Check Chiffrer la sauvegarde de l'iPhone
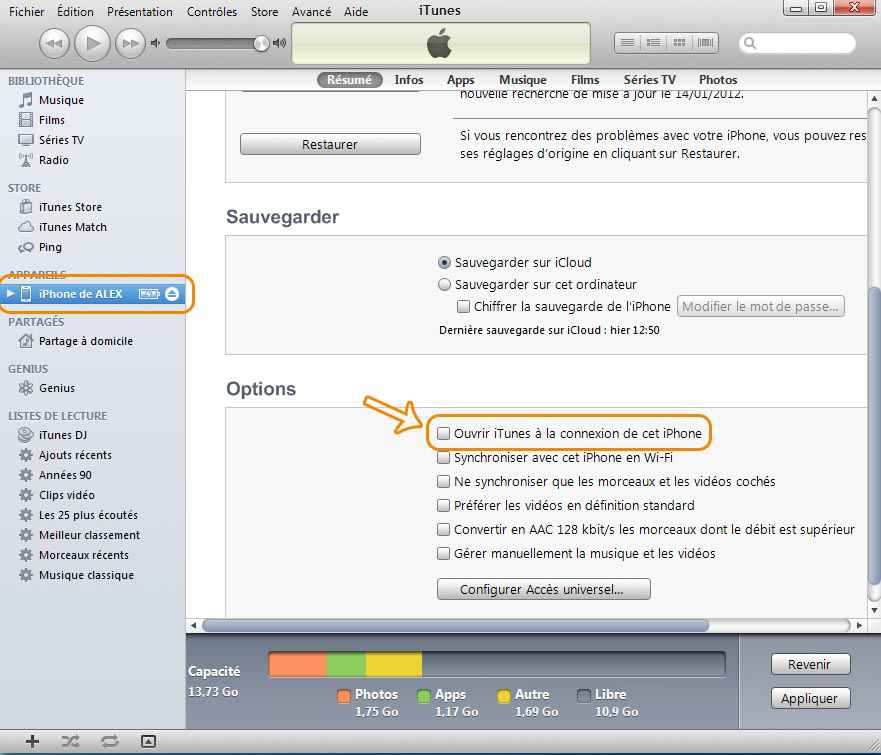Viewport: 881px width, 755px height. [x=463, y=306]
